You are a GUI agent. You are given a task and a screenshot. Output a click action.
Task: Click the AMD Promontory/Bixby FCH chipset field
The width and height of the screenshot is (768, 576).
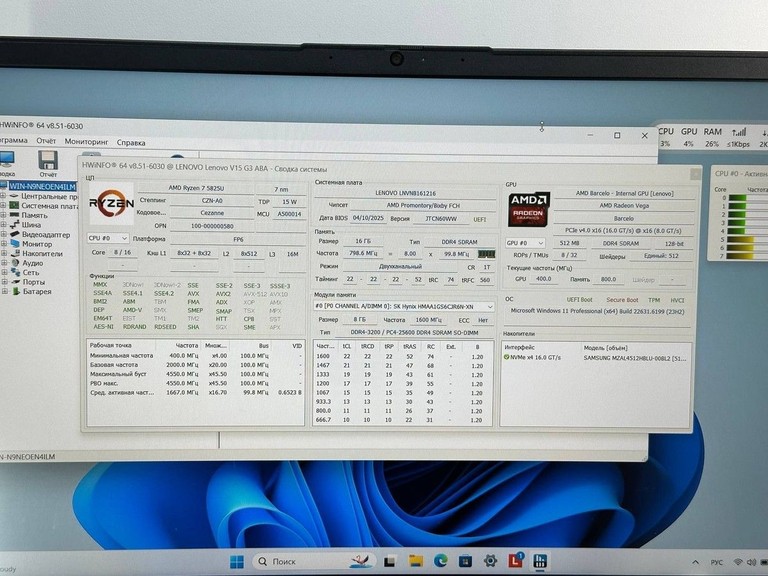[423, 206]
